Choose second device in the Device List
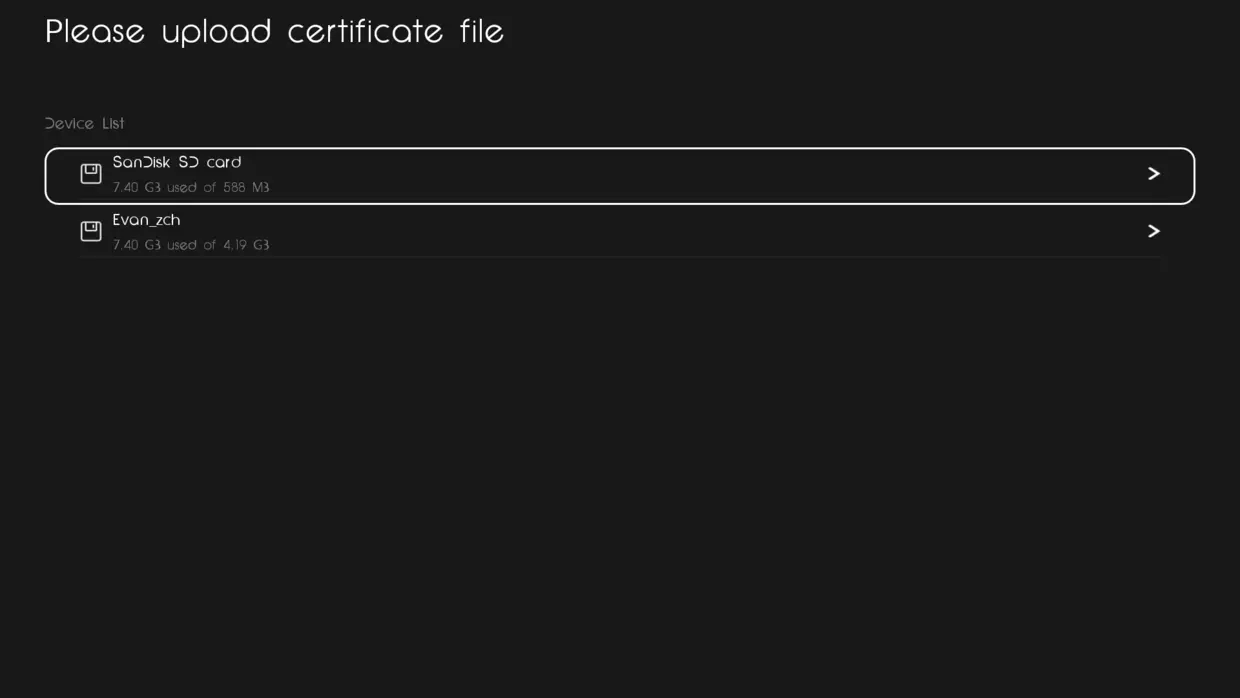 (x=620, y=232)
